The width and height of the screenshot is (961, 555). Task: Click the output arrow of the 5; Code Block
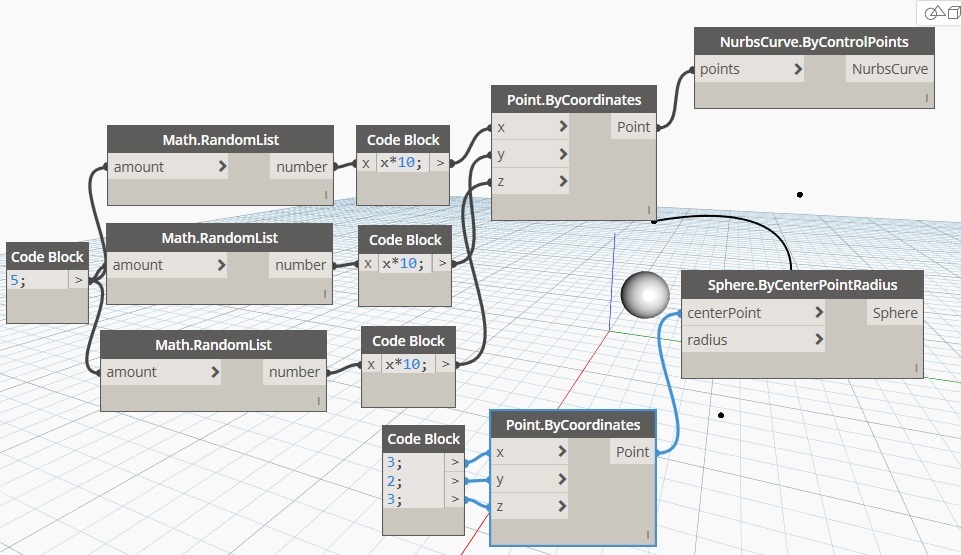[78, 281]
